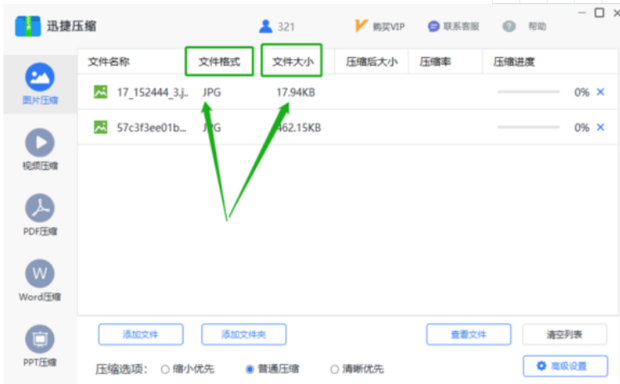Remove the 17_152444_3 file with its X
The height and width of the screenshot is (384, 620).
(x=600, y=92)
